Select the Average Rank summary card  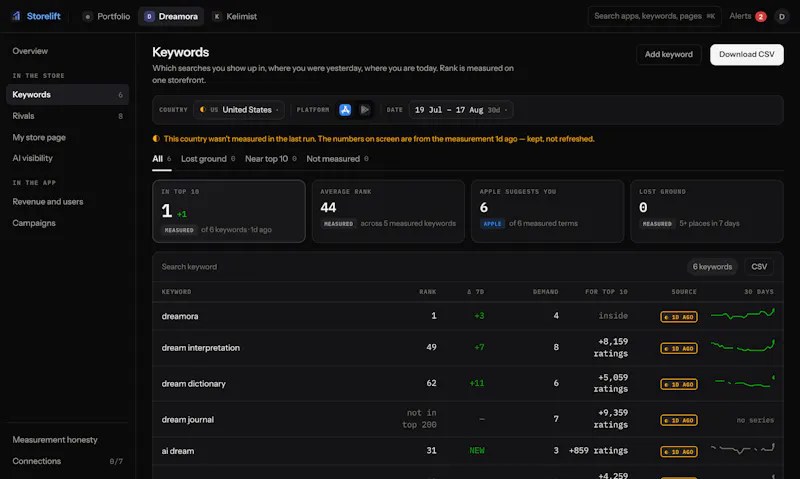(388, 211)
